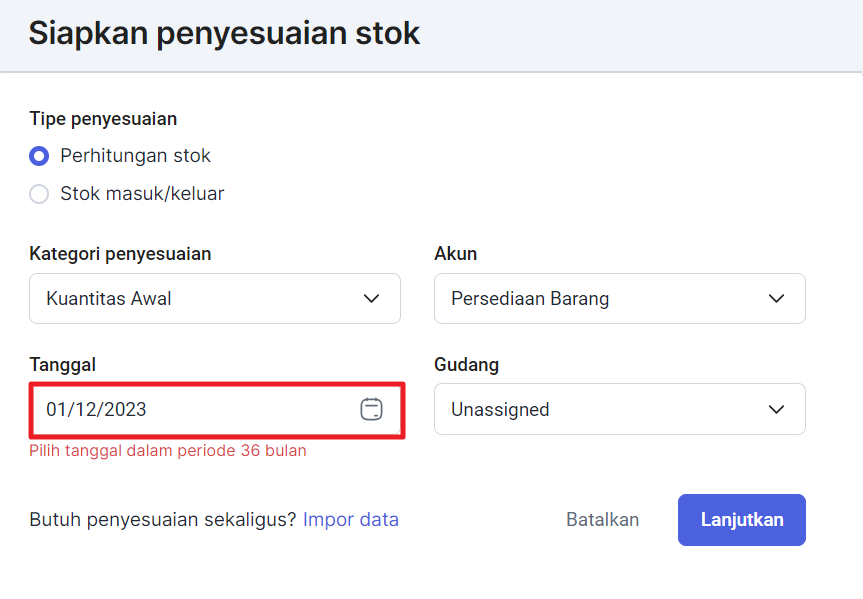863x599 pixels.
Task: Click the Batalkan button
Action: pyautogui.click(x=603, y=520)
